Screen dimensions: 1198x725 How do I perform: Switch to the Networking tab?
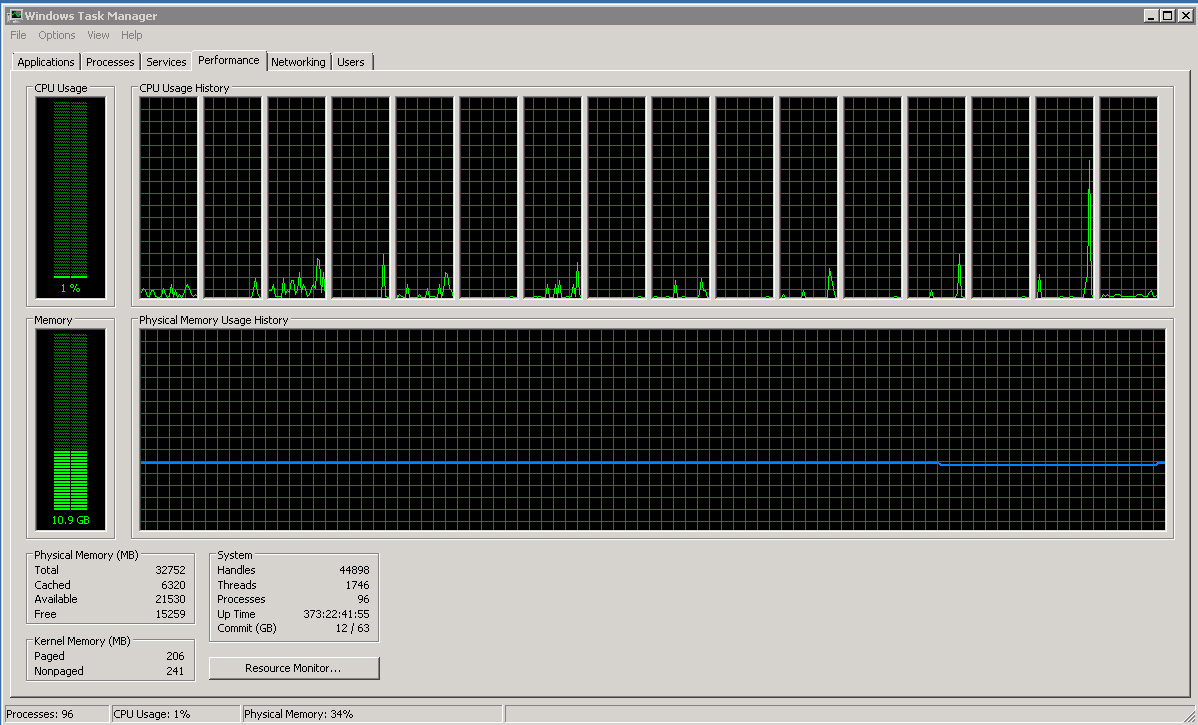[x=298, y=62]
